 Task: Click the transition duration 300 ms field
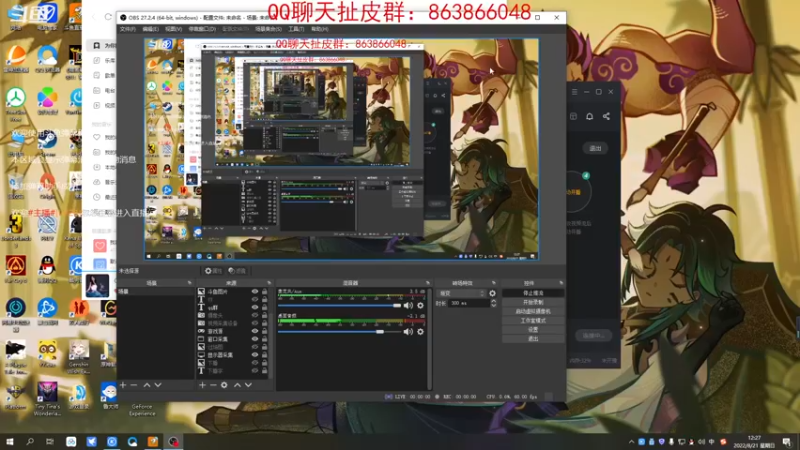click(468, 303)
